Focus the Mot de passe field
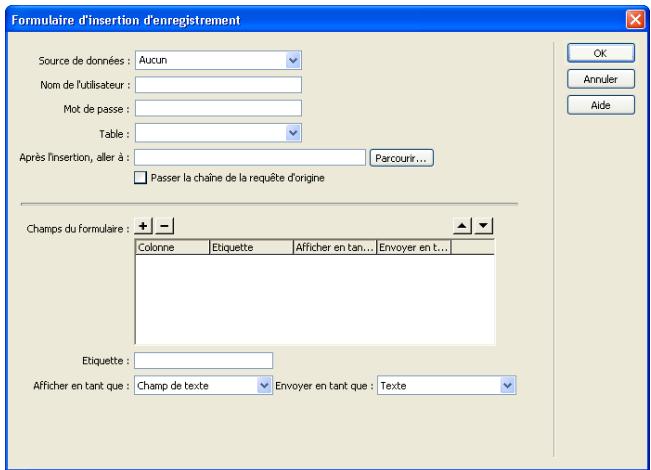This screenshot has width=651, height=470. pyautogui.click(x=218, y=108)
